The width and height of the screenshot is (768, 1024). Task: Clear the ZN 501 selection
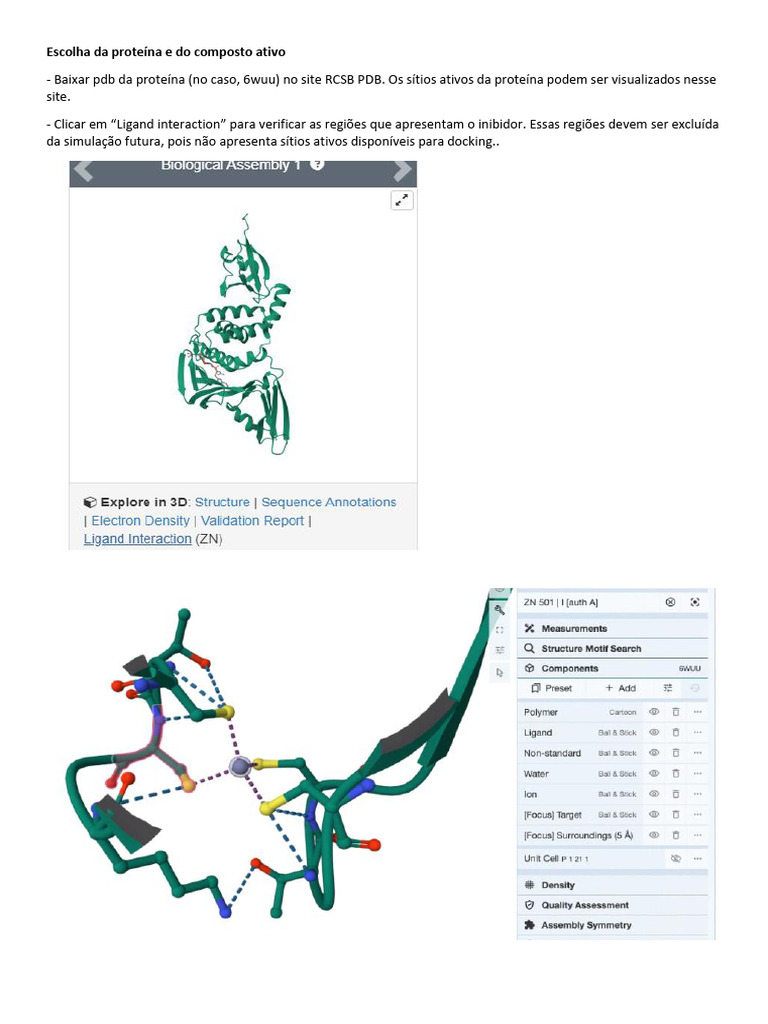pyautogui.click(x=670, y=602)
